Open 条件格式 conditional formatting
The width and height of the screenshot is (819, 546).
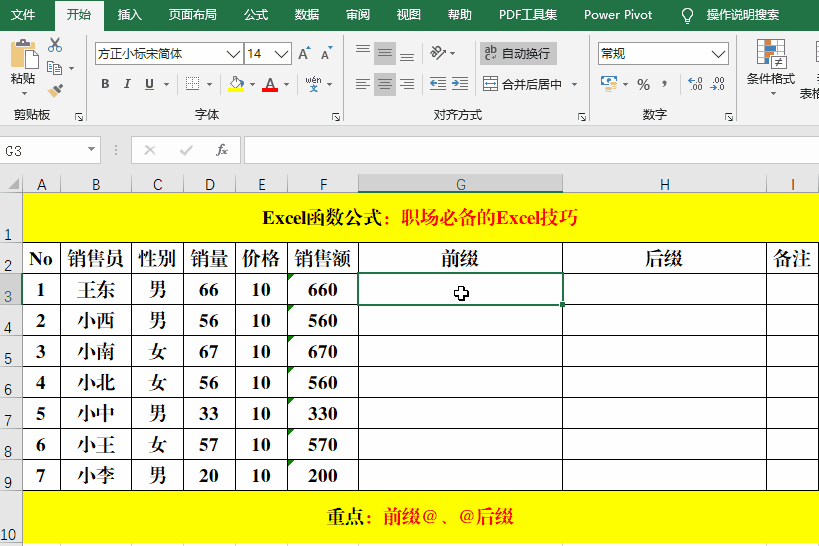coord(771,67)
